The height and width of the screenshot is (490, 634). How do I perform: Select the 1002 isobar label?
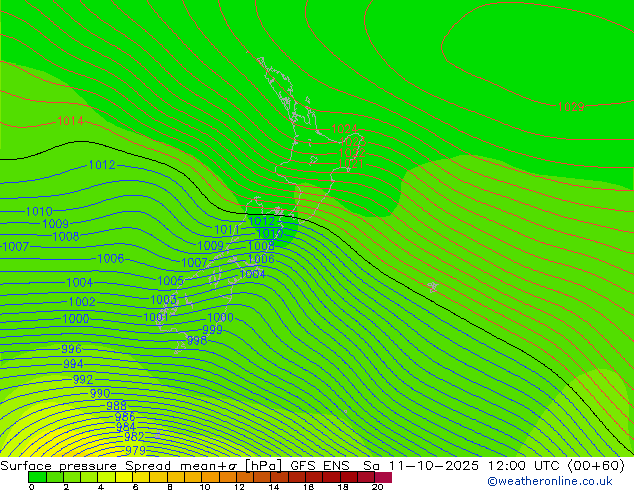[x=82, y=302]
